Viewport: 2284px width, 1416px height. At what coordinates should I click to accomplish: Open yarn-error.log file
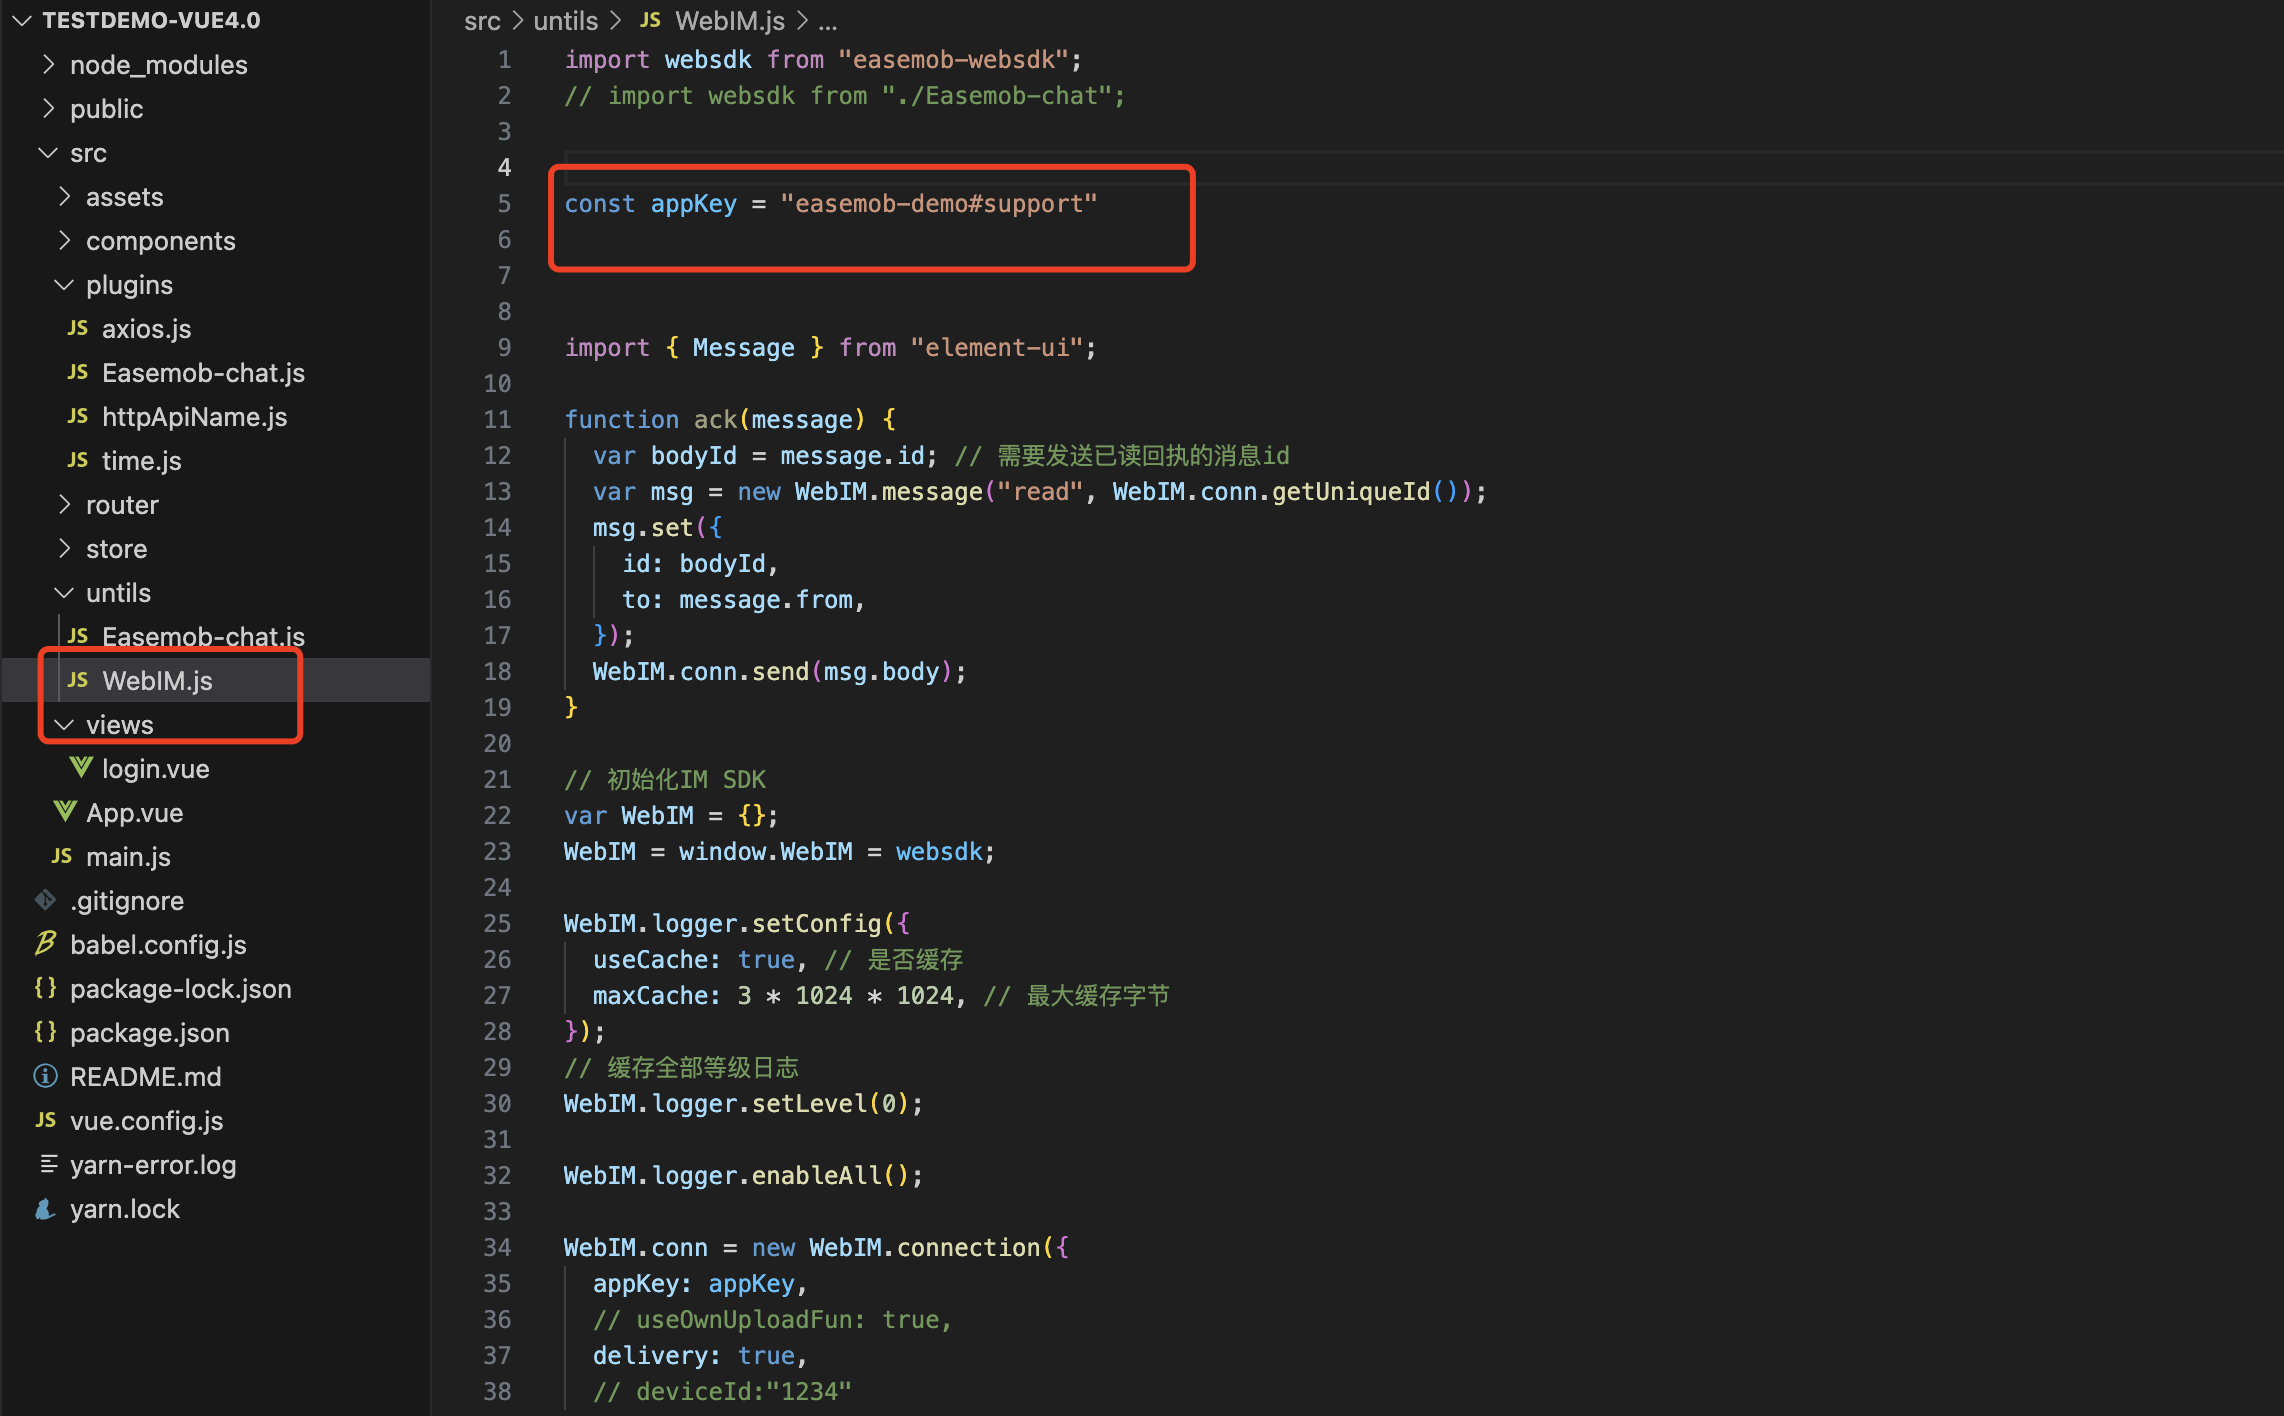(153, 1165)
